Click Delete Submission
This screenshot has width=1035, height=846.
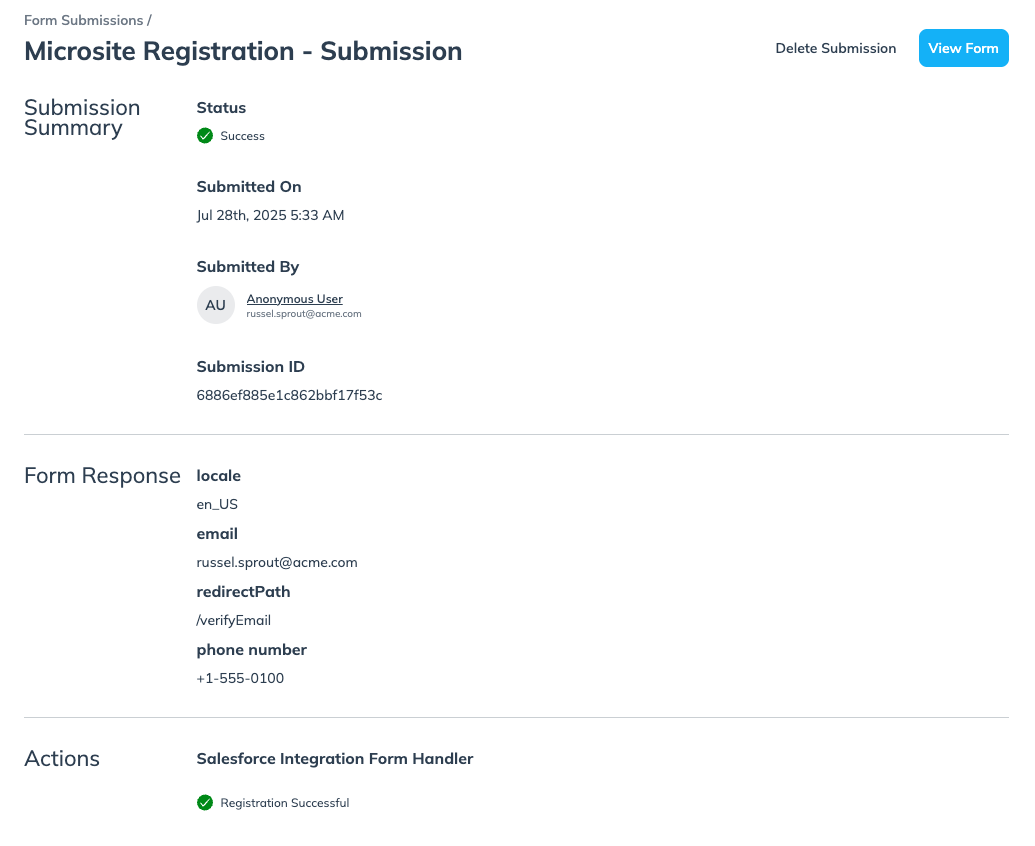[x=835, y=48]
